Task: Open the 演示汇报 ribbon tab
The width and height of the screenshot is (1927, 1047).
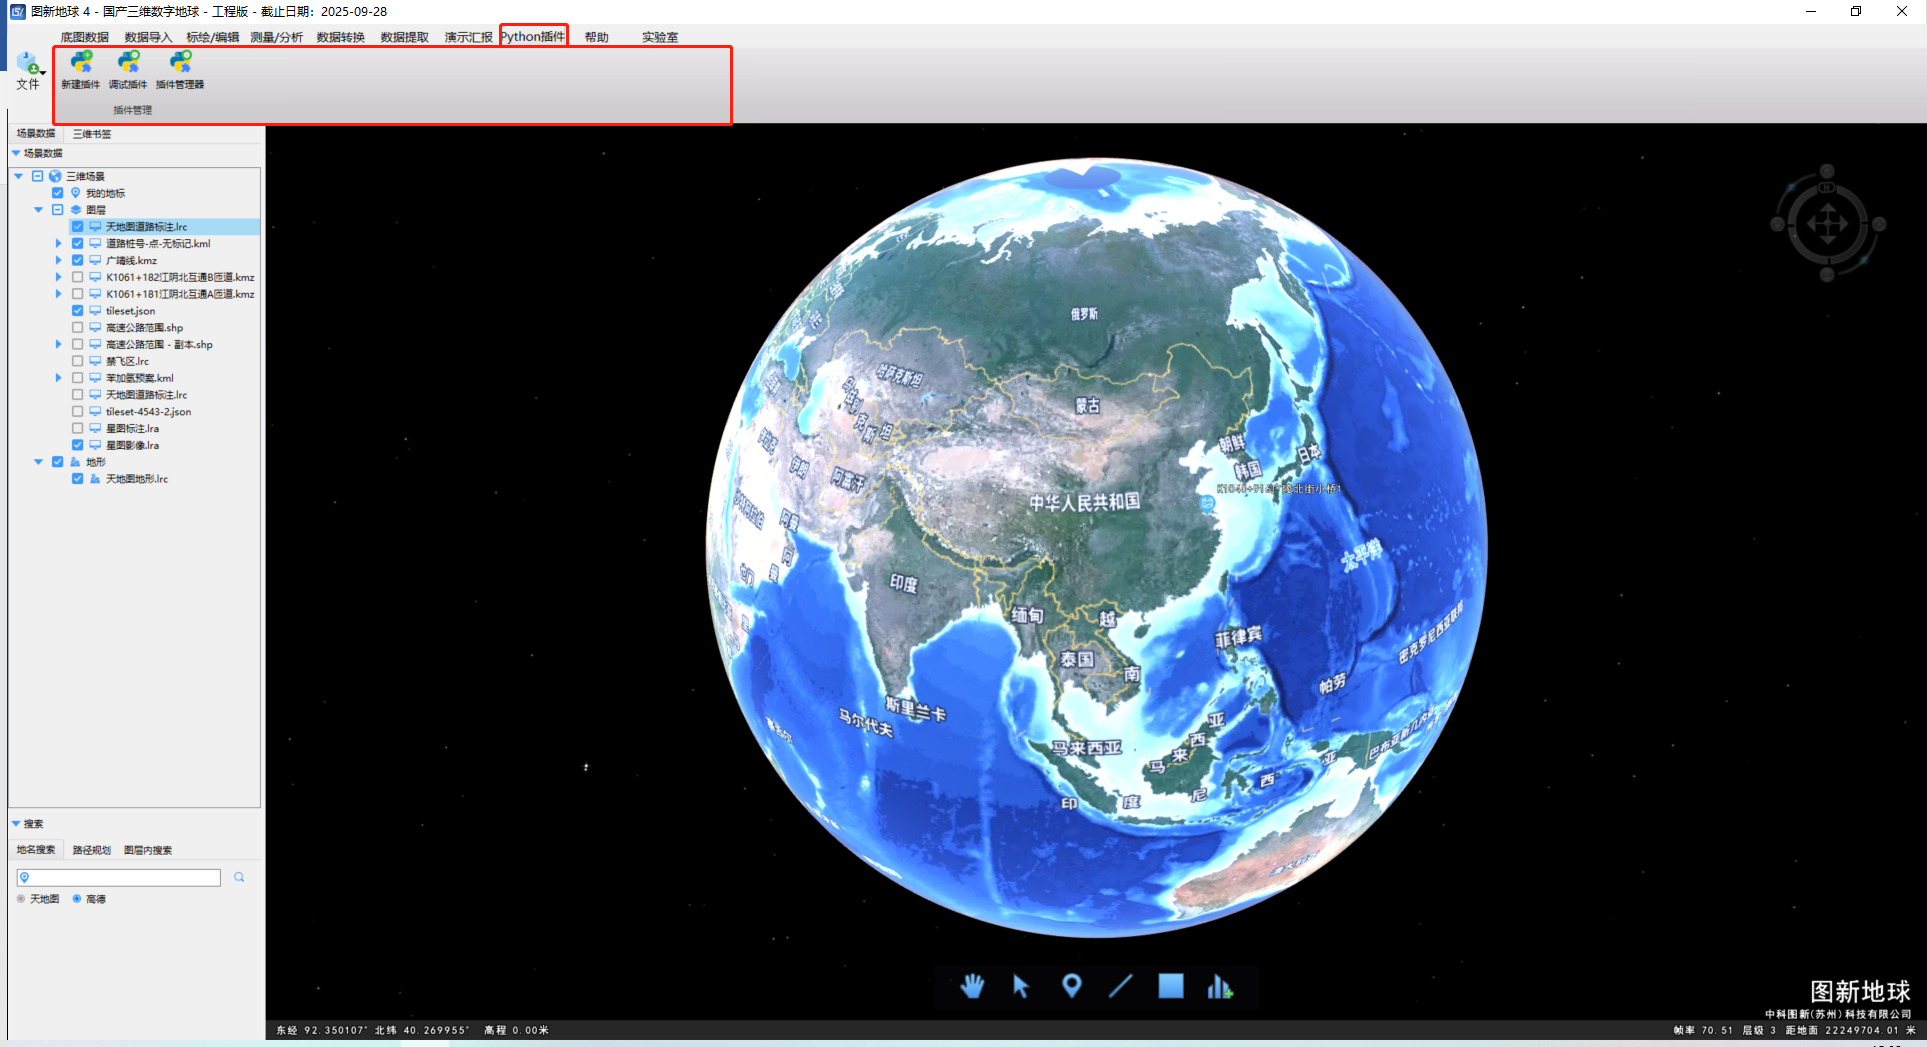Action: pos(468,37)
